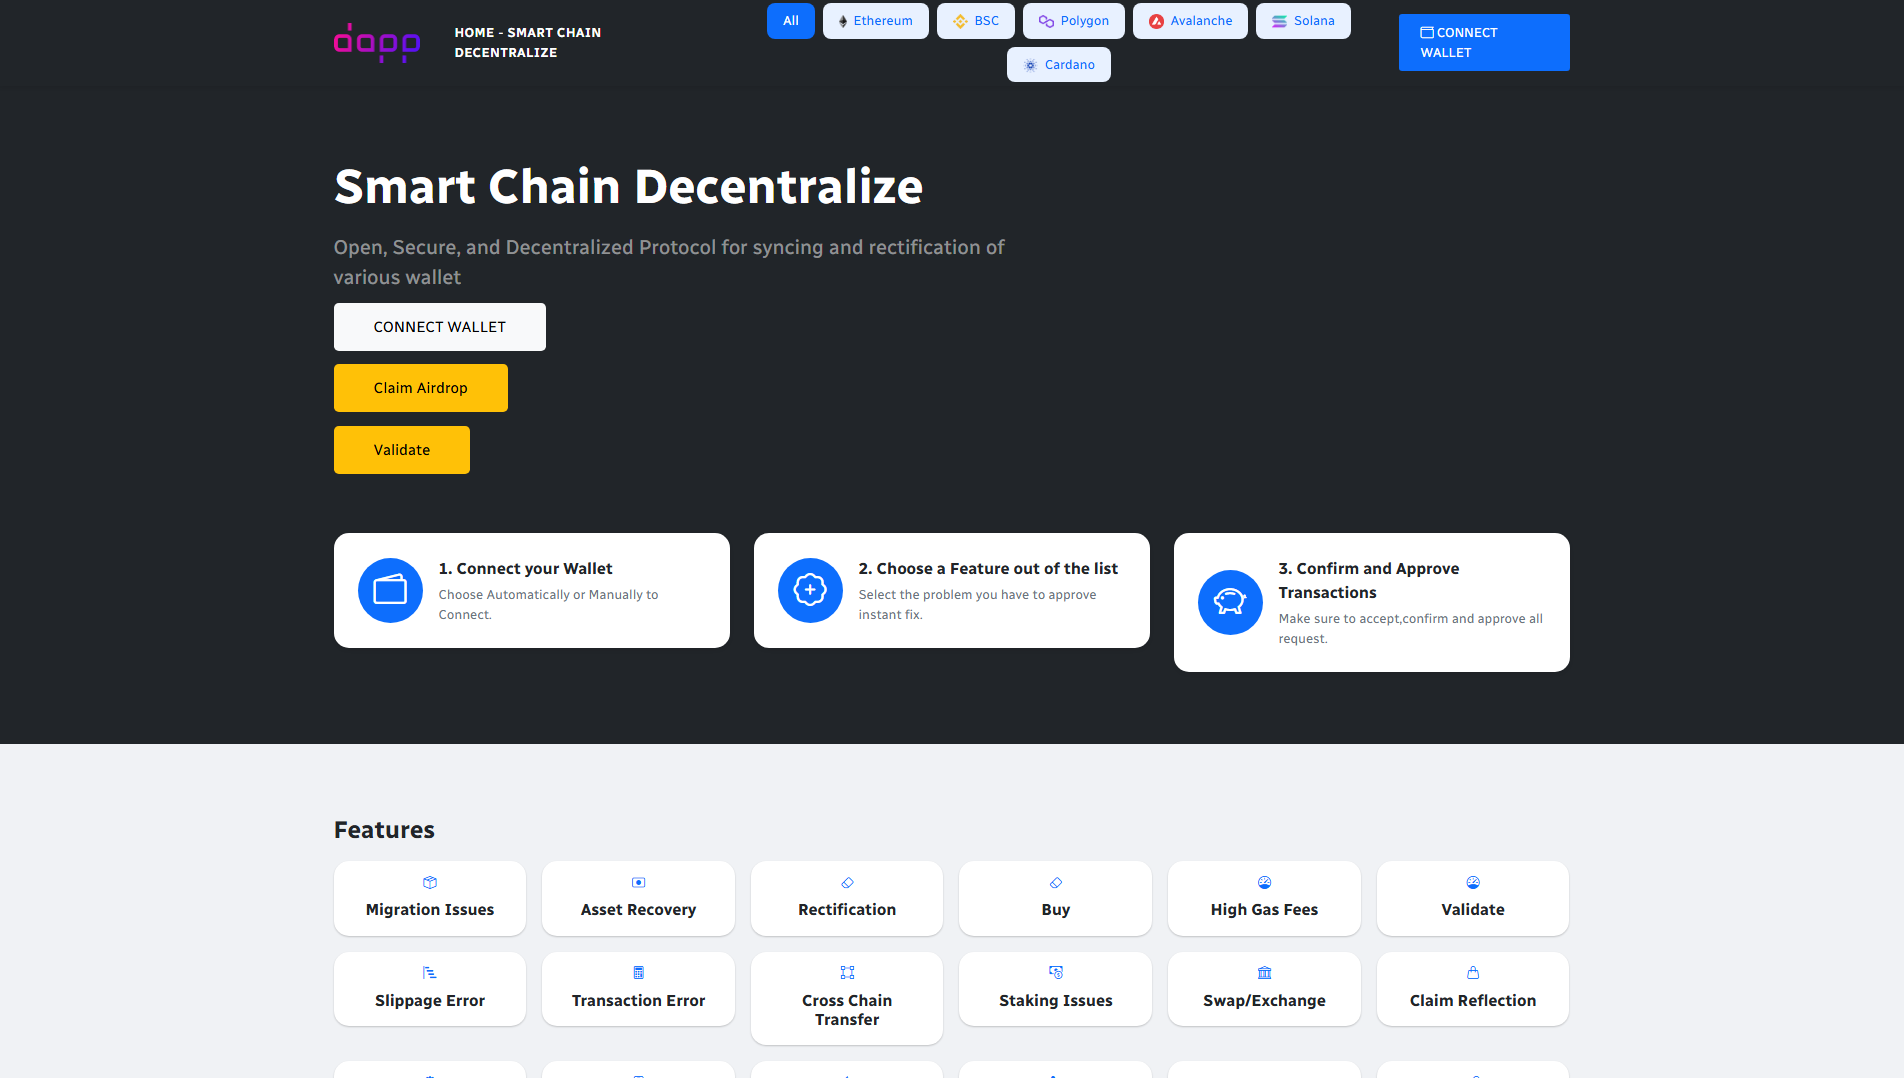The height and width of the screenshot is (1078, 1904).
Task: Click the Cardano logo icon in filter
Action: tap(1030, 65)
